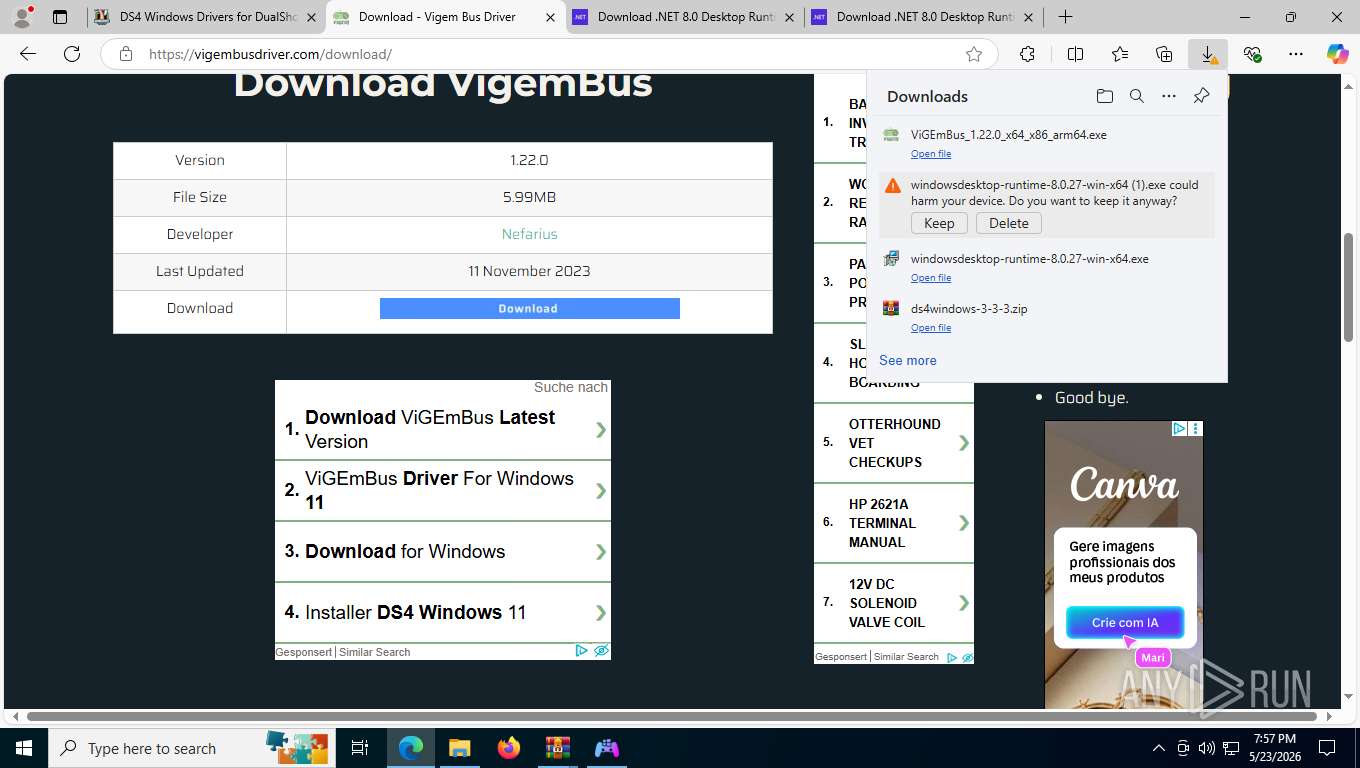Expand ViGEmBus Driver For Windows 11 arrow
The height and width of the screenshot is (768, 1360).
(x=601, y=490)
